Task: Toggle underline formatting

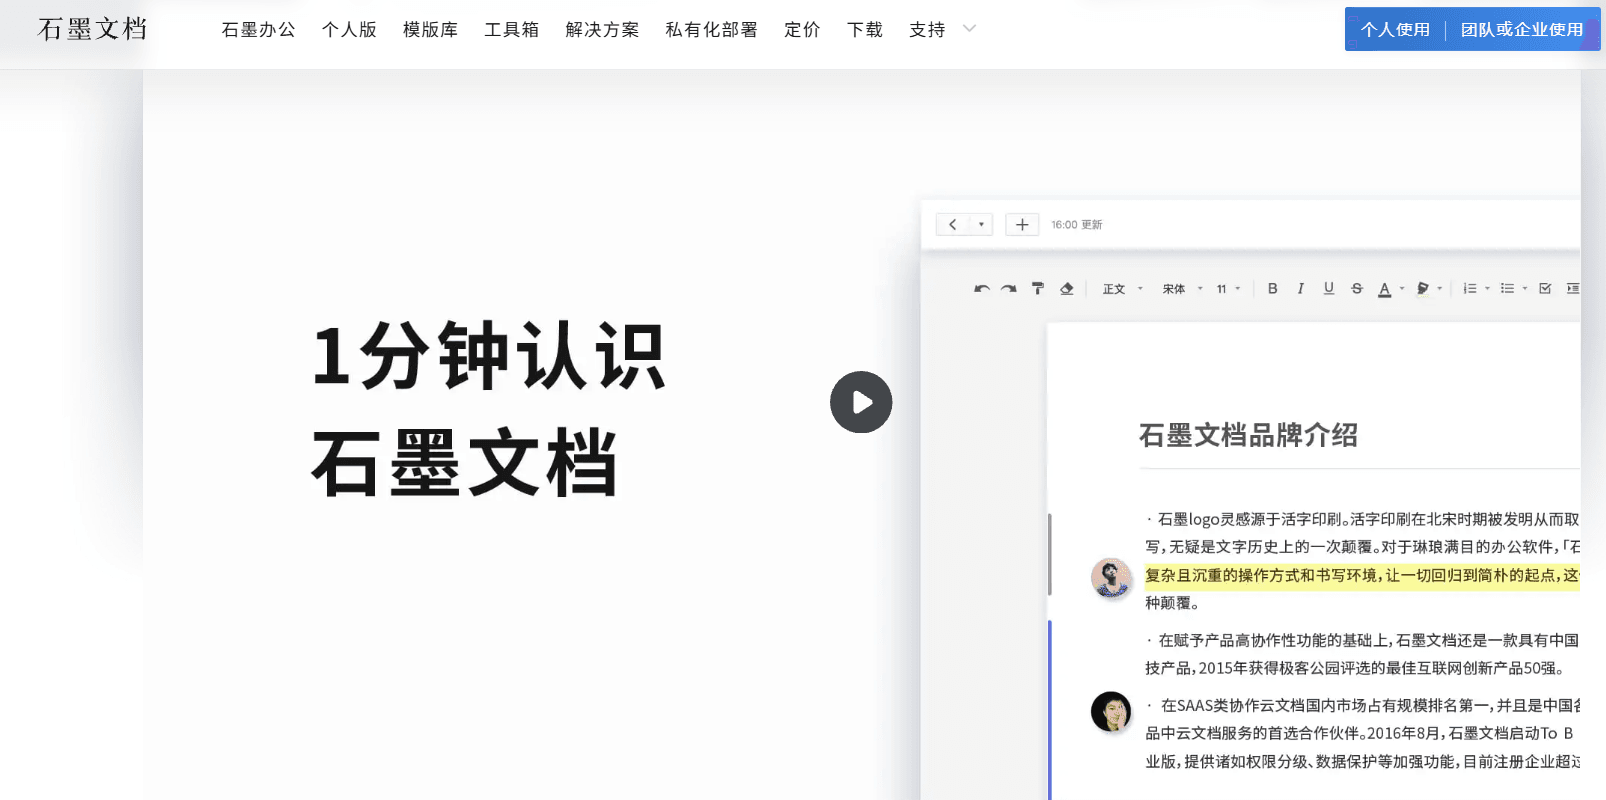Action: click(1329, 288)
